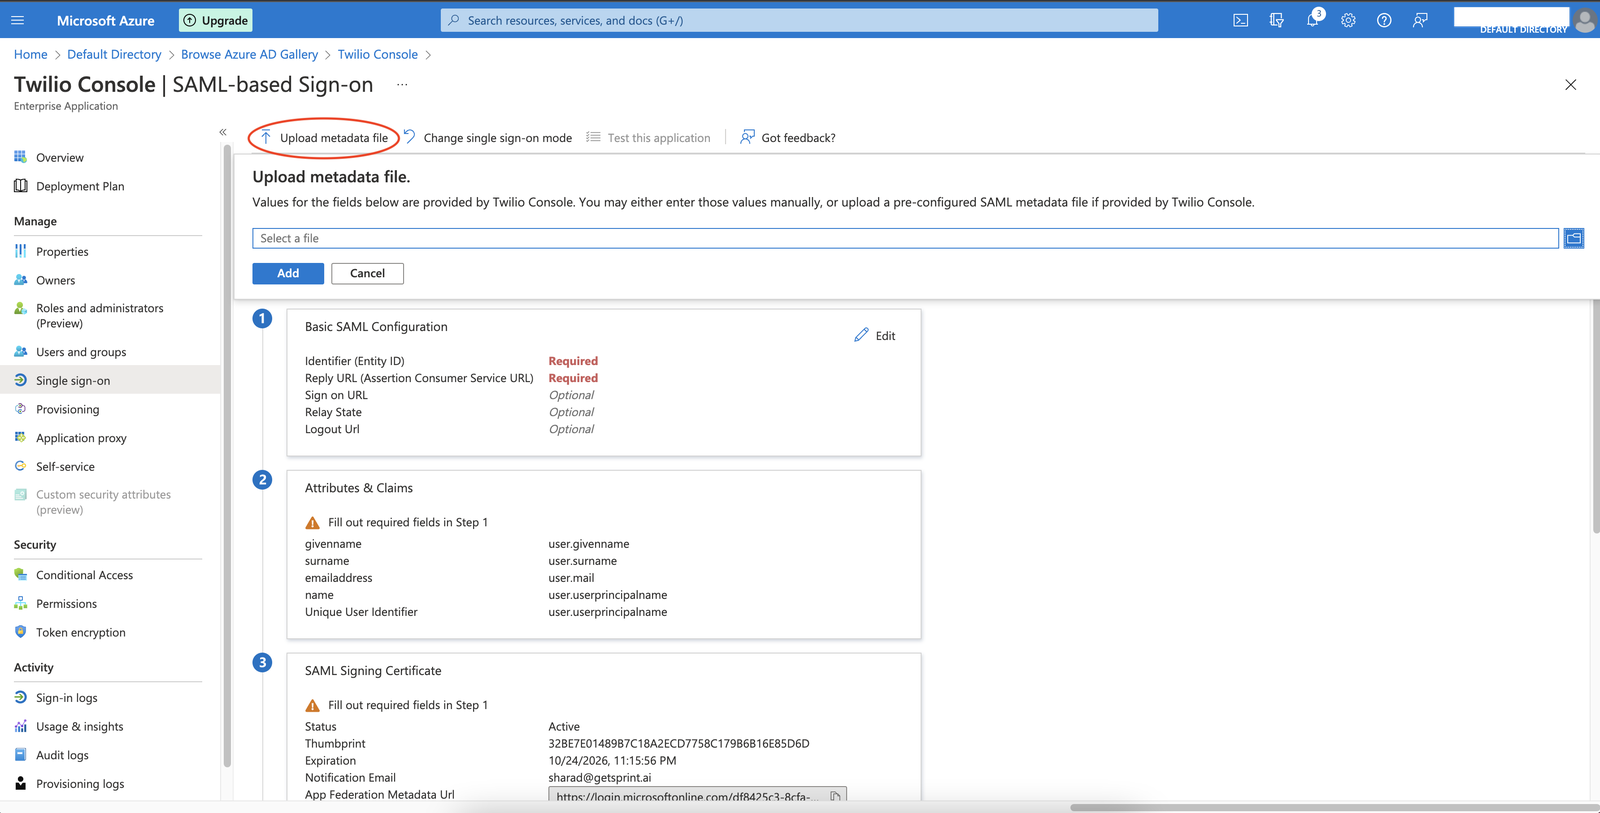
Task: Open Cloud Shell from the top bar
Action: point(1240,20)
